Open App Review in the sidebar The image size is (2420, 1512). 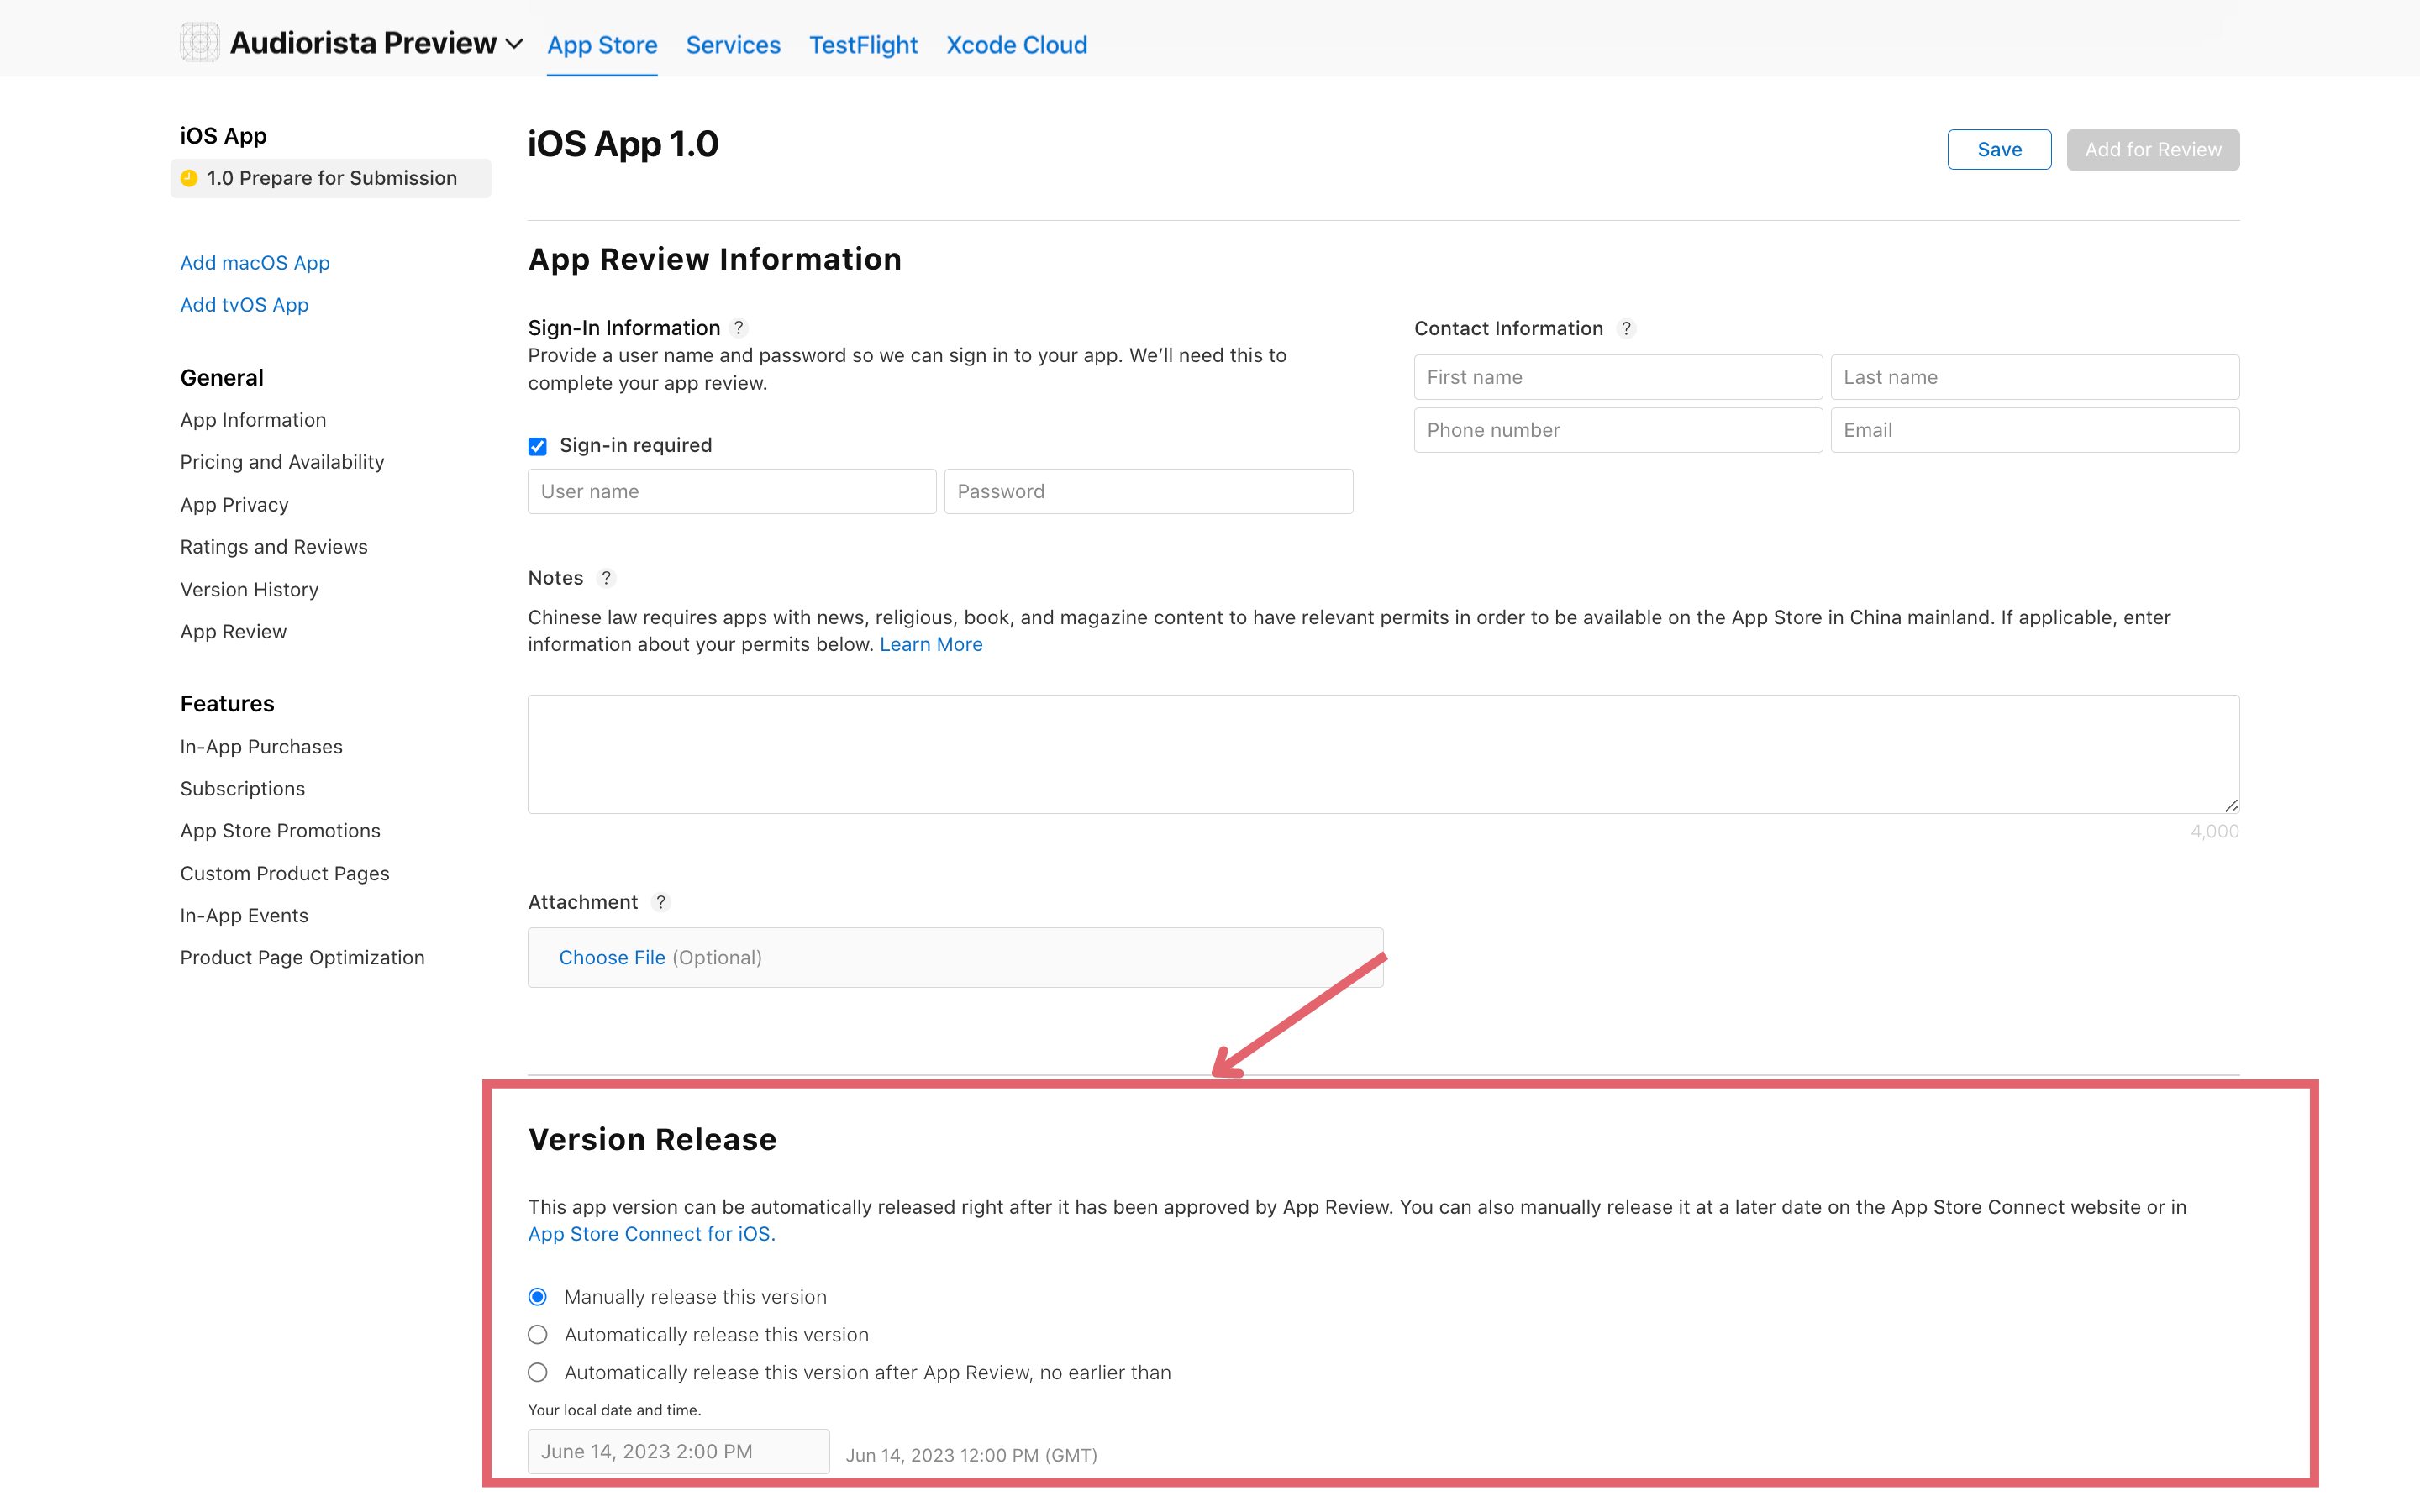click(x=233, y=632)
